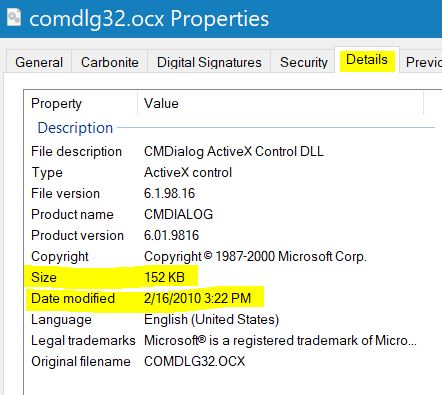Image resolution: width=442 pixels, height=395 pixels.
Task: Switch to the Security tab
Action: pos(304,62)
